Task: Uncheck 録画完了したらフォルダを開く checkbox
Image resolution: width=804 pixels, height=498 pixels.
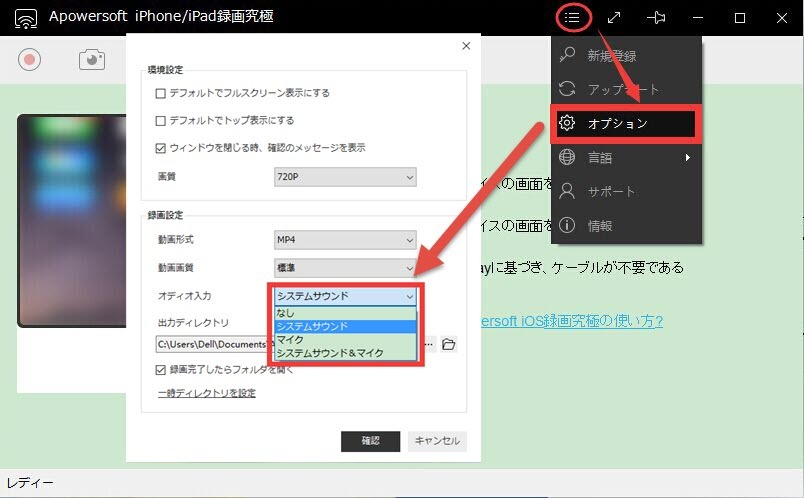Action: tap(161, 369)
